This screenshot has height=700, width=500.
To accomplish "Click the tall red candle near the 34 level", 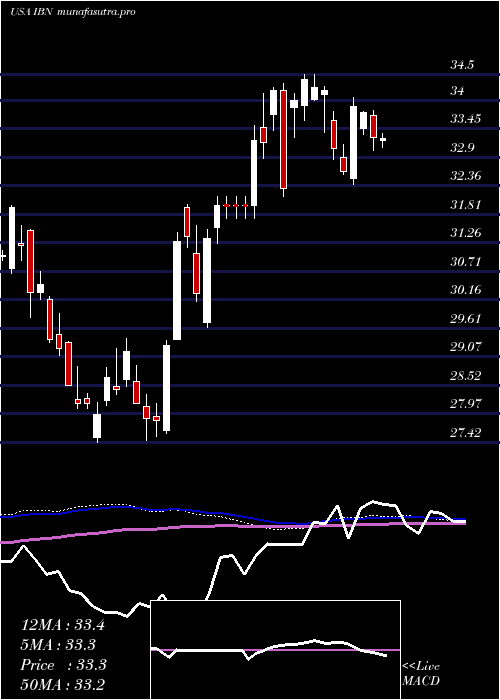I will pos(283,139).
